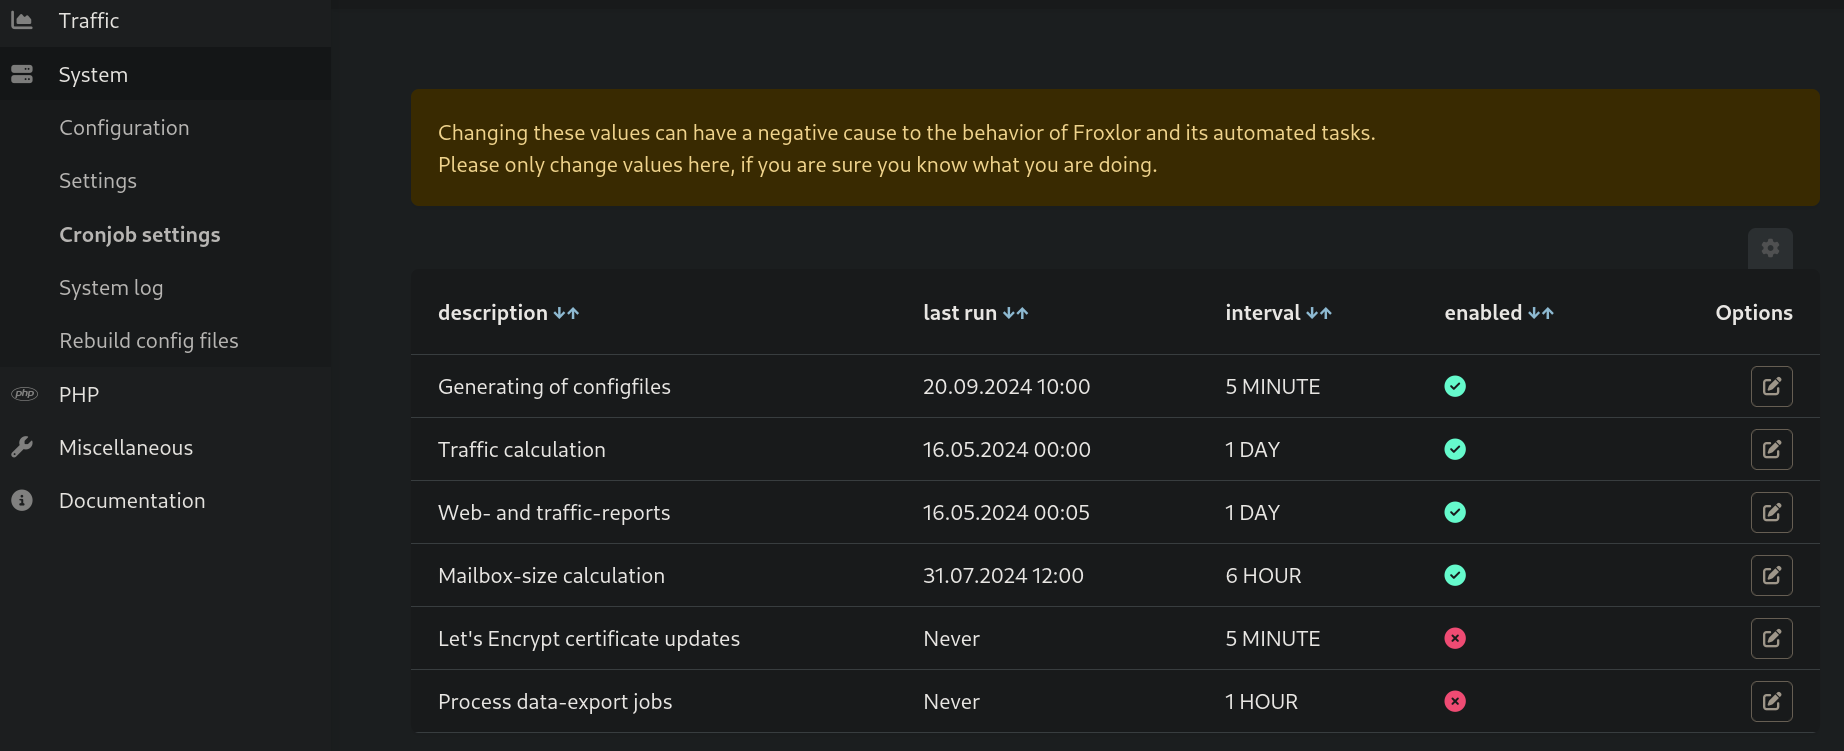Collapse the System menu section
This screenshot has height=751, width=1844.
(165, 74)
